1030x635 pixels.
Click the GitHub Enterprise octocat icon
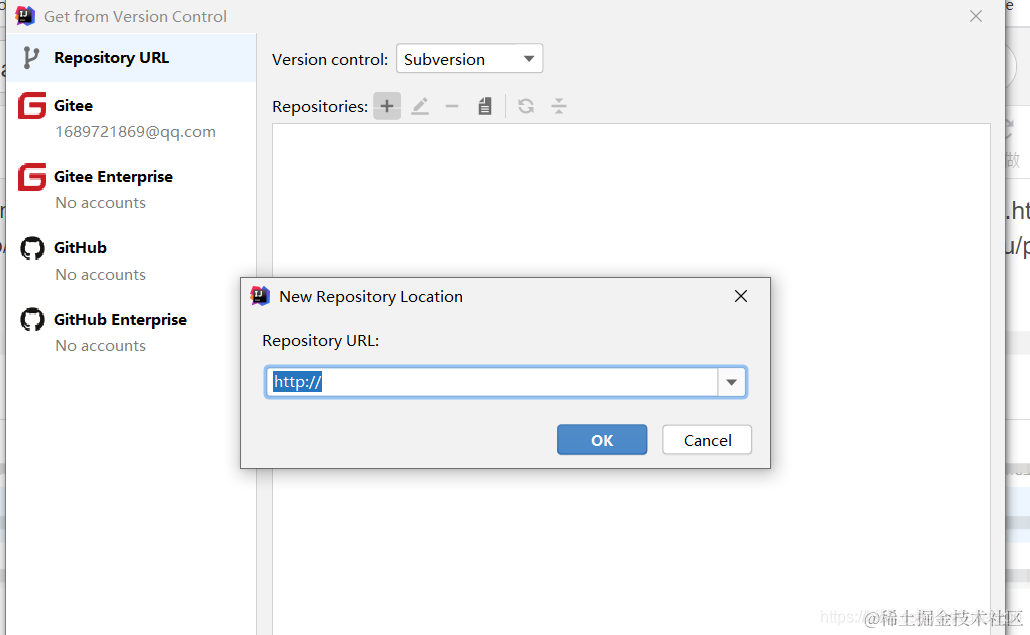(32, 320)
